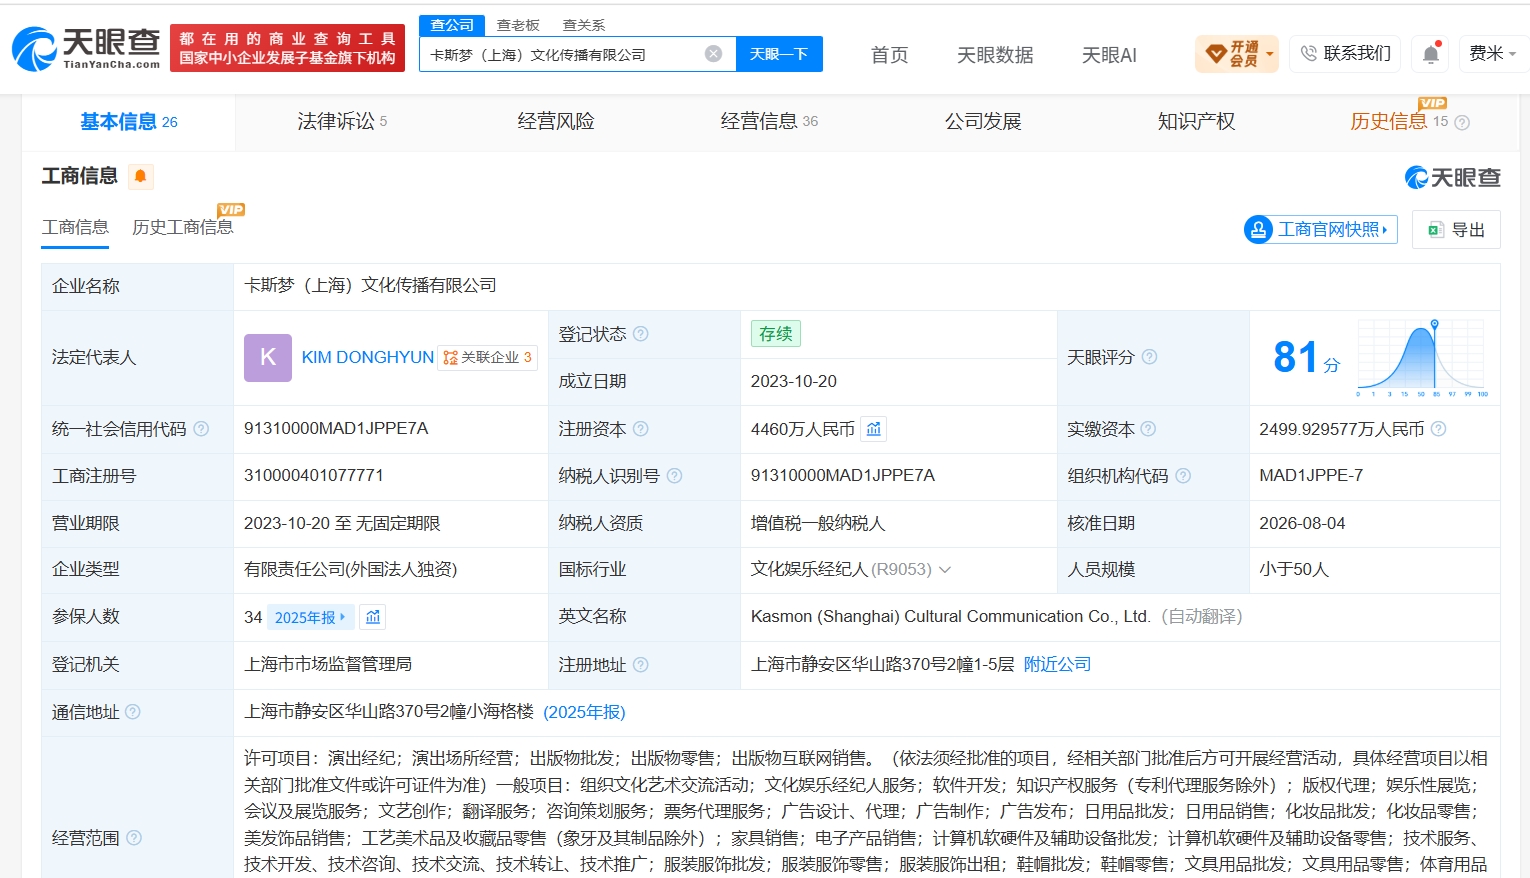The height and width of the screenshot is (878, 1530).
Task: Export data with the 导出 button
Action: pos(1456,229)
